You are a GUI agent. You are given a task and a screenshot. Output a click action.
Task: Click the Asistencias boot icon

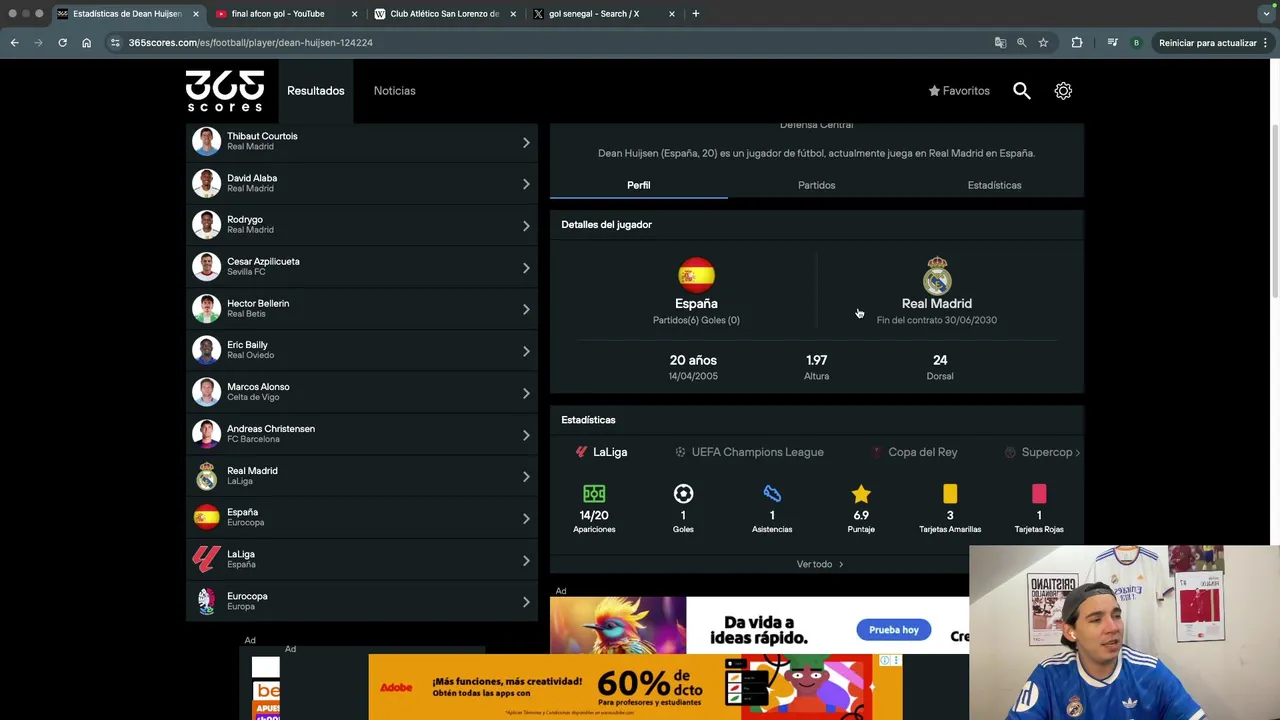pyautogui.click(x=772, y=493)
